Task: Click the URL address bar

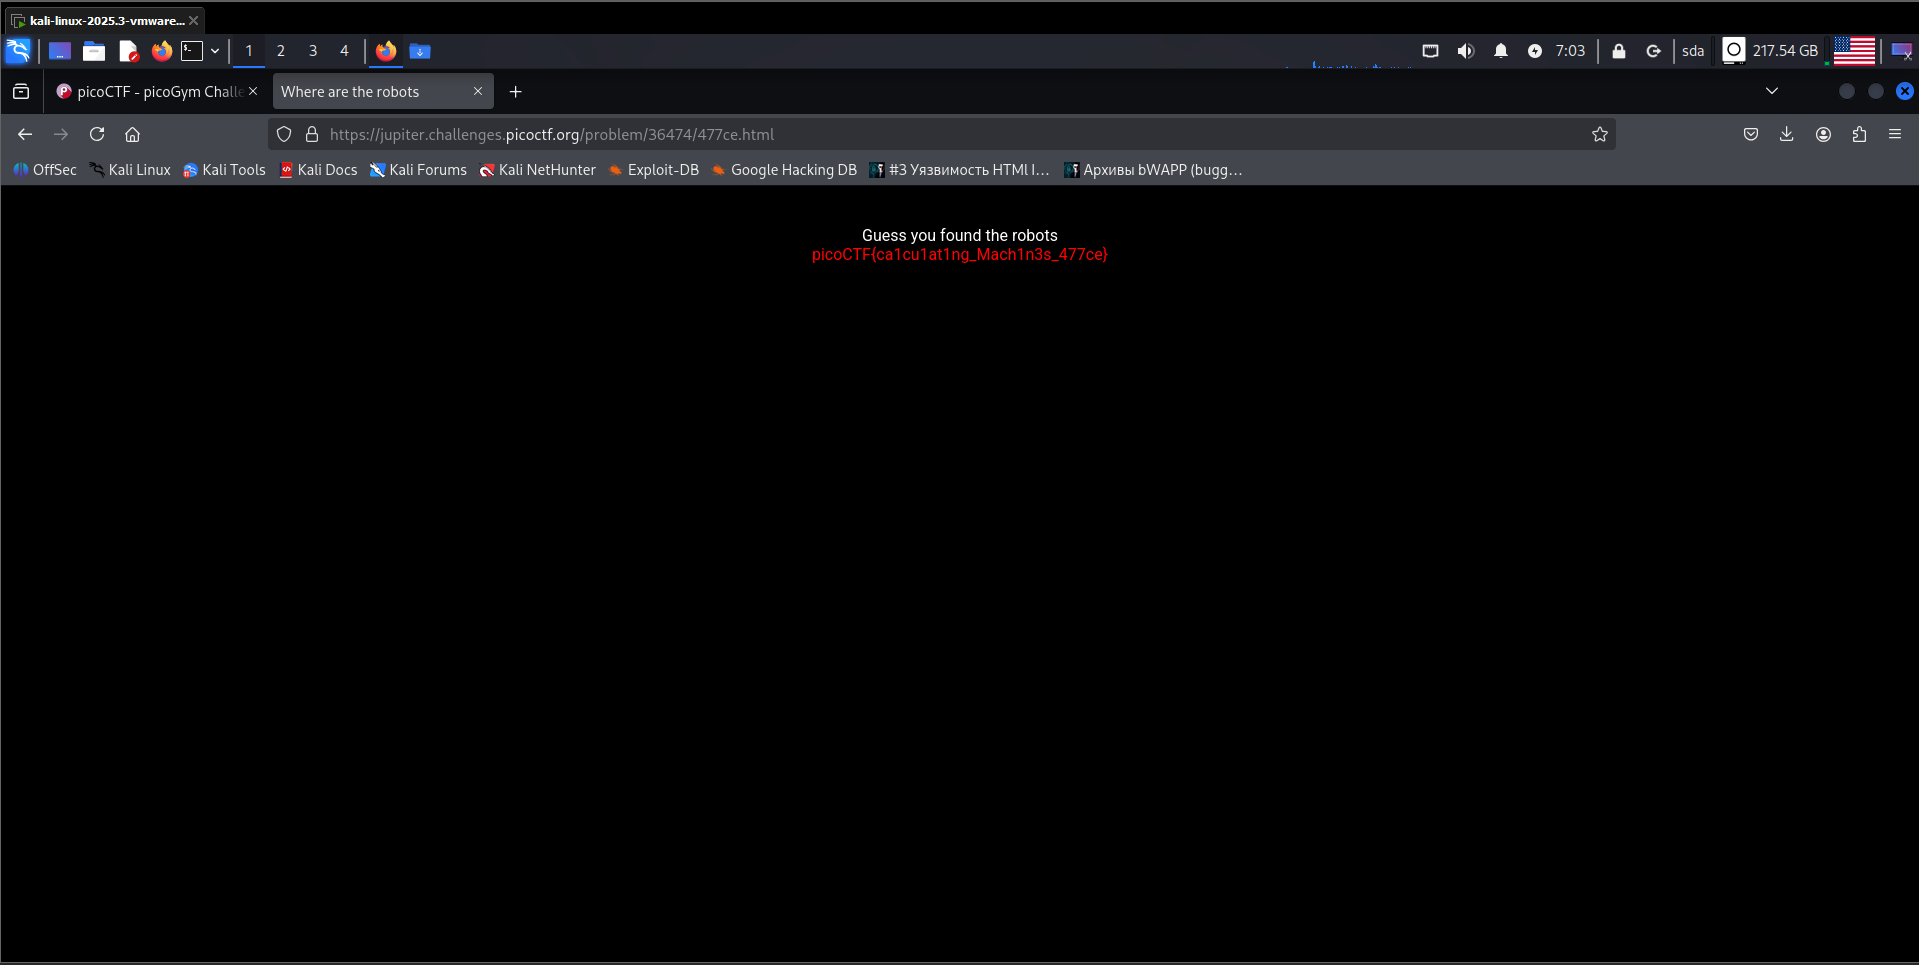Action: point(900,134)
